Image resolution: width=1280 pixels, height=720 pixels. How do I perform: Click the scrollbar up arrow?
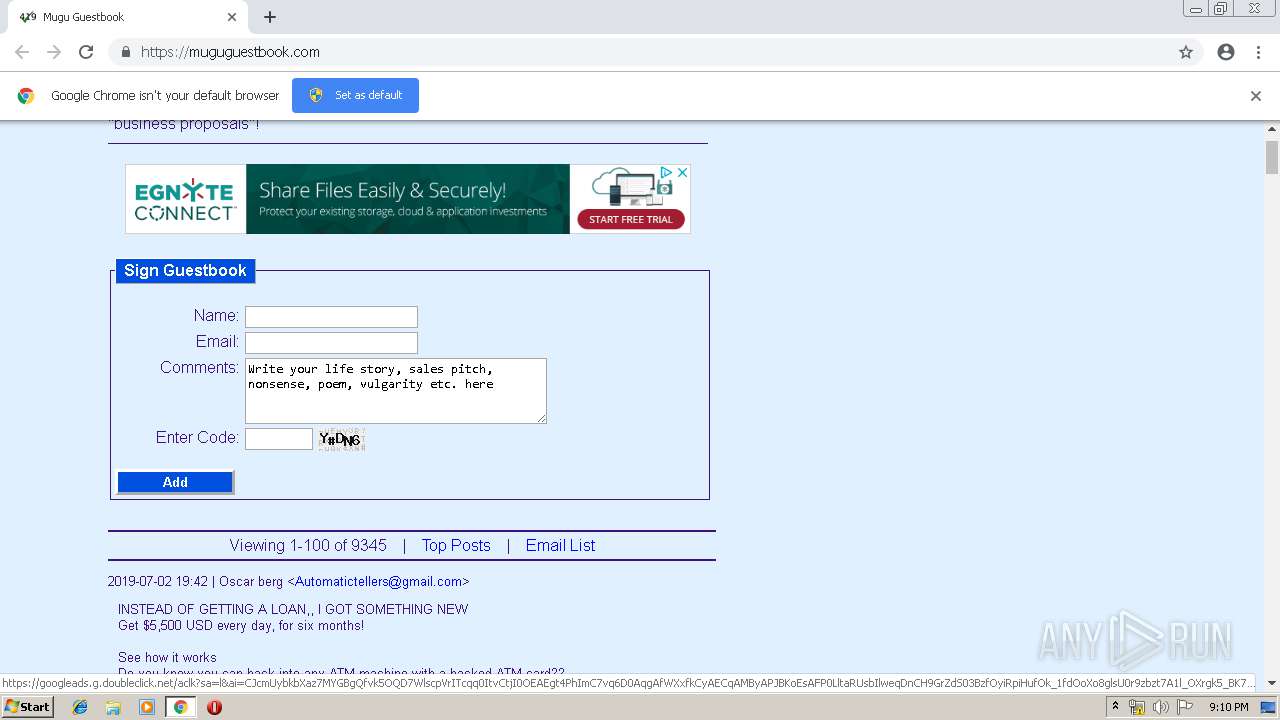[x=1272, y=129]
